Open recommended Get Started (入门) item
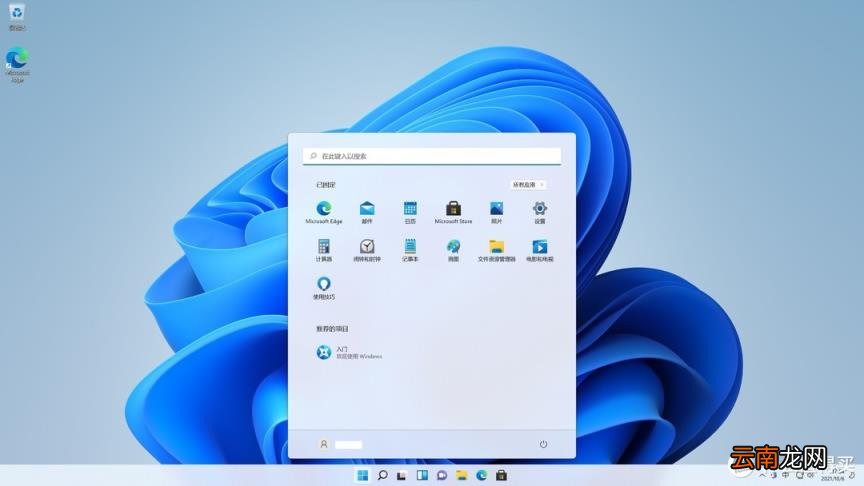 pyautogui.click(x=349, y=352)
